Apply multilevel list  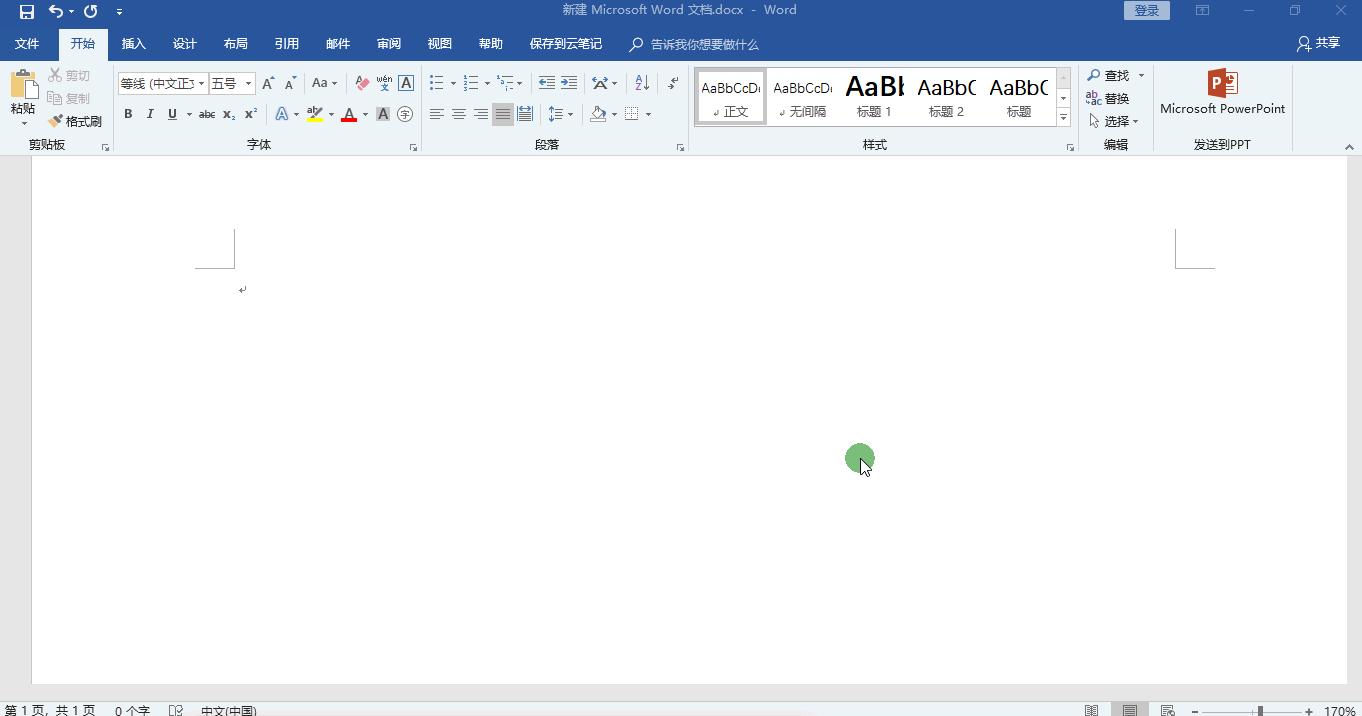(x=506, y=83)
